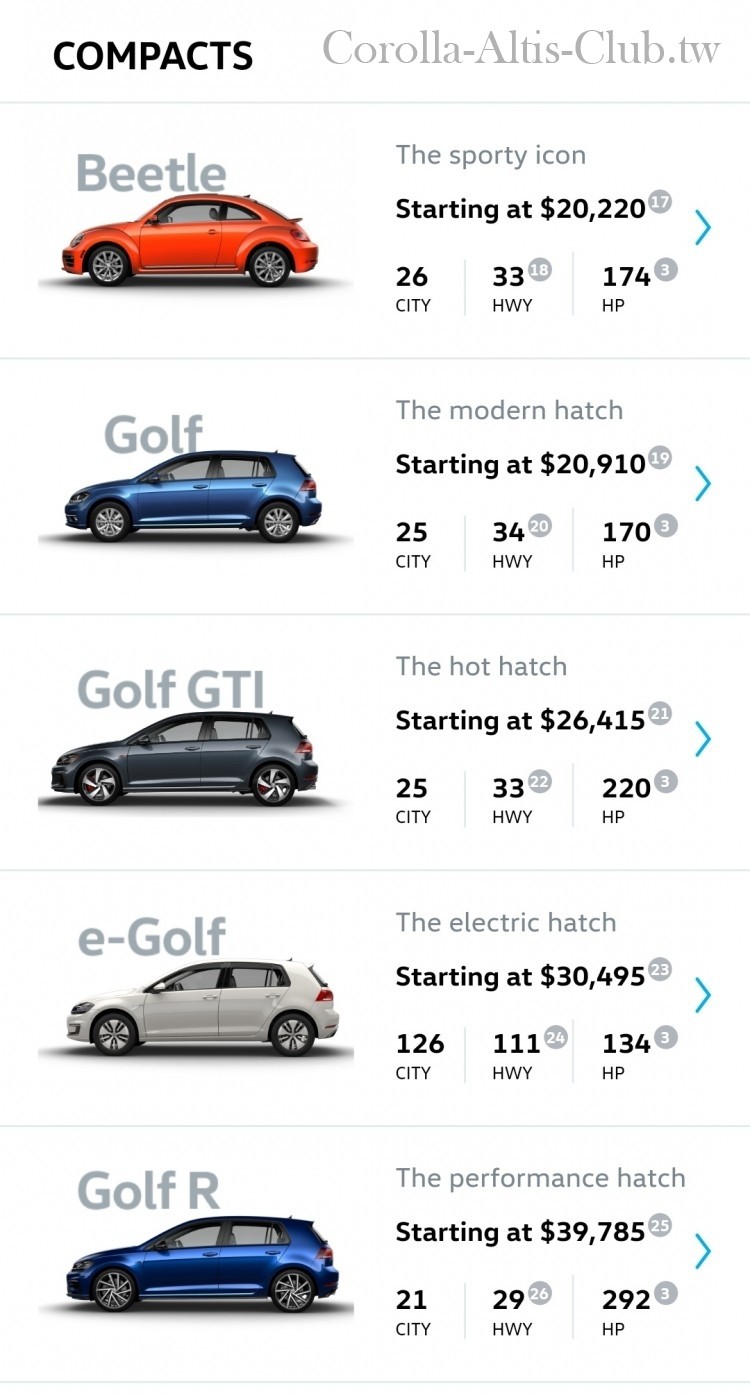Open footnote 17 beside Beetle price

pos(660,202)
